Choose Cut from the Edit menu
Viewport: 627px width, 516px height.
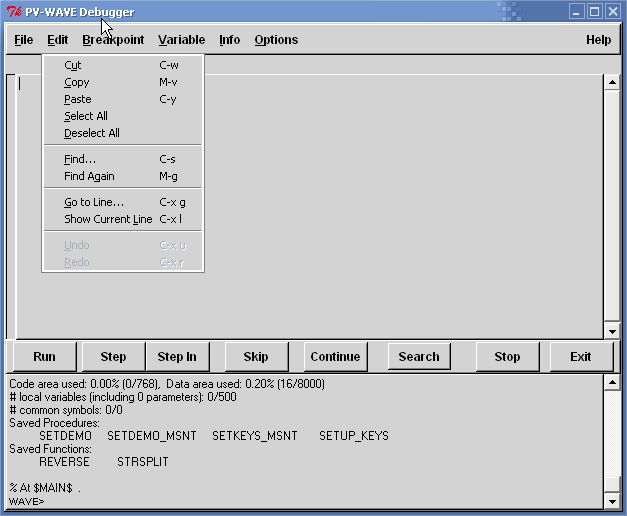pos(123,65)
